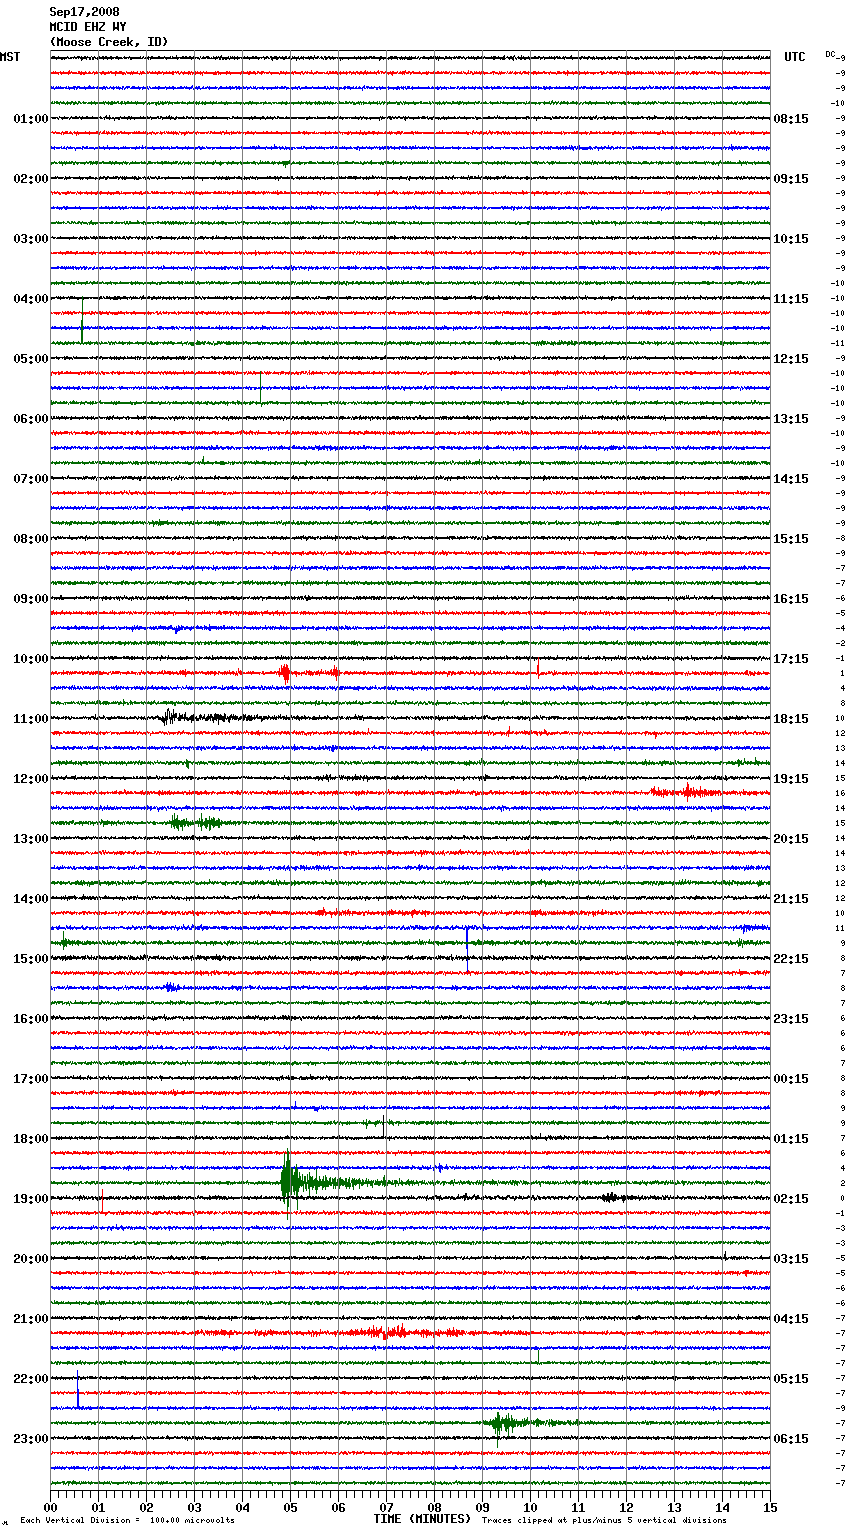
Task: Click the Traces clipped at plus/minus 5 footnote
Action: pyautogui.click(x=604, y=1520)
